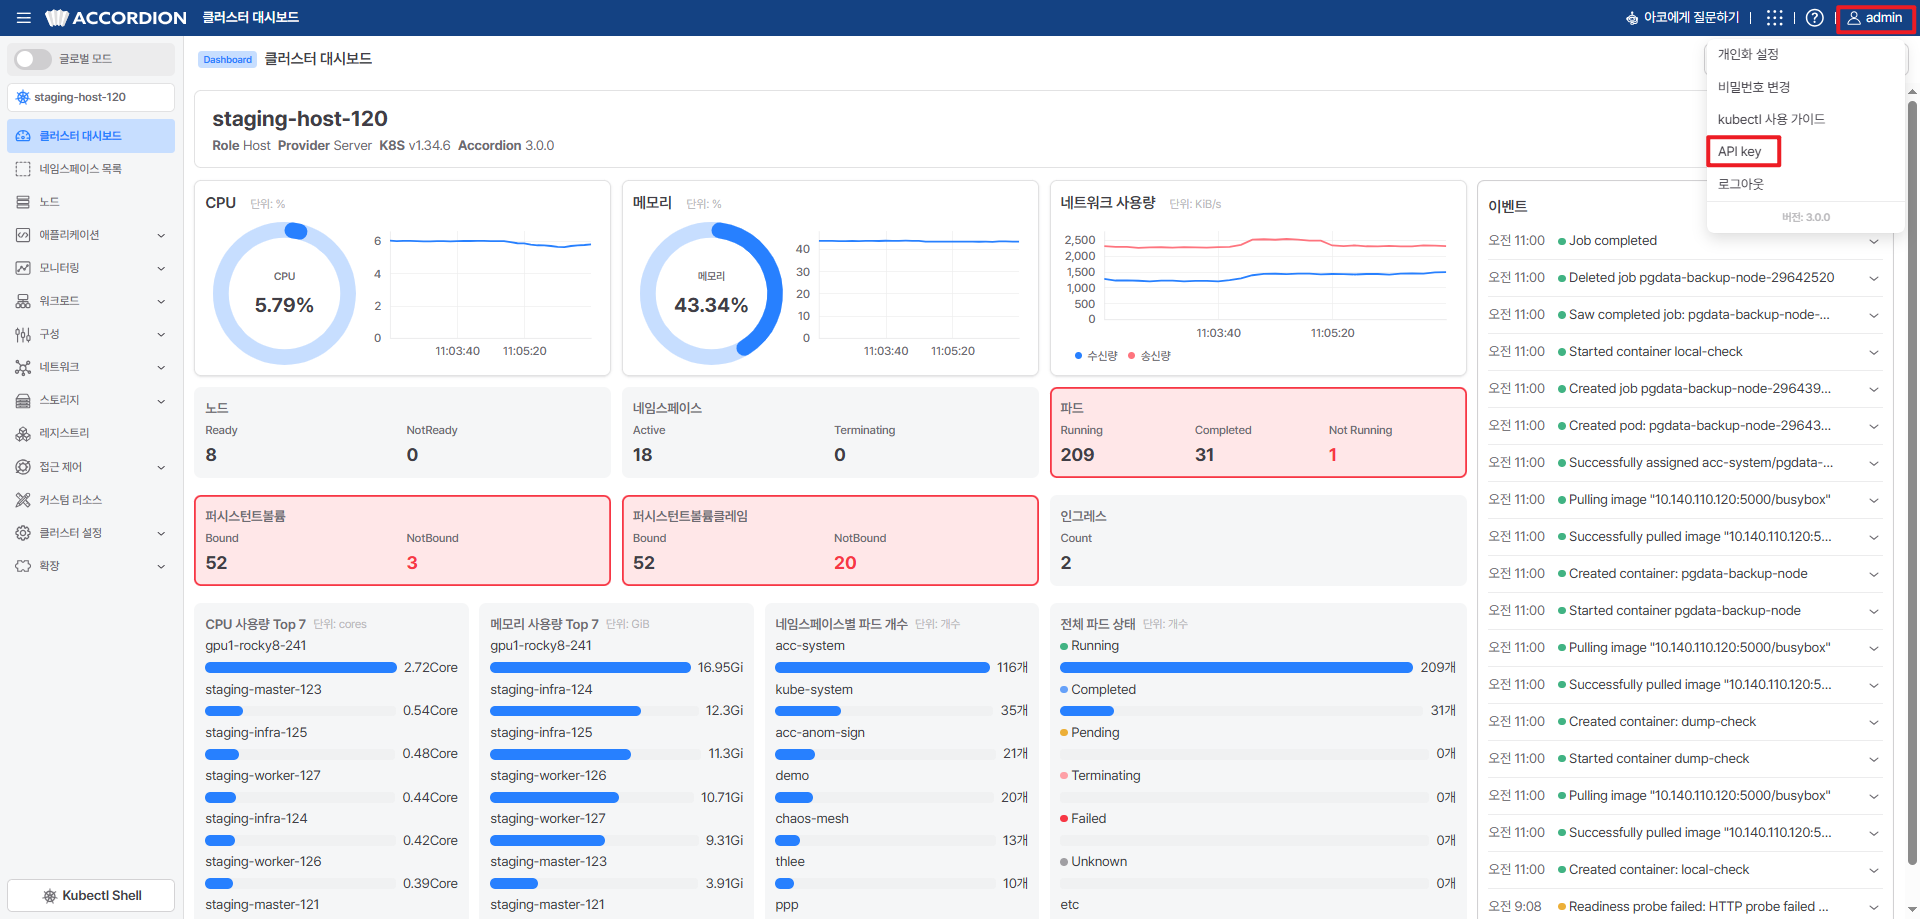Click the 파드 Not Running count
Viewport: 1920px width, 919px height.
1333,455
